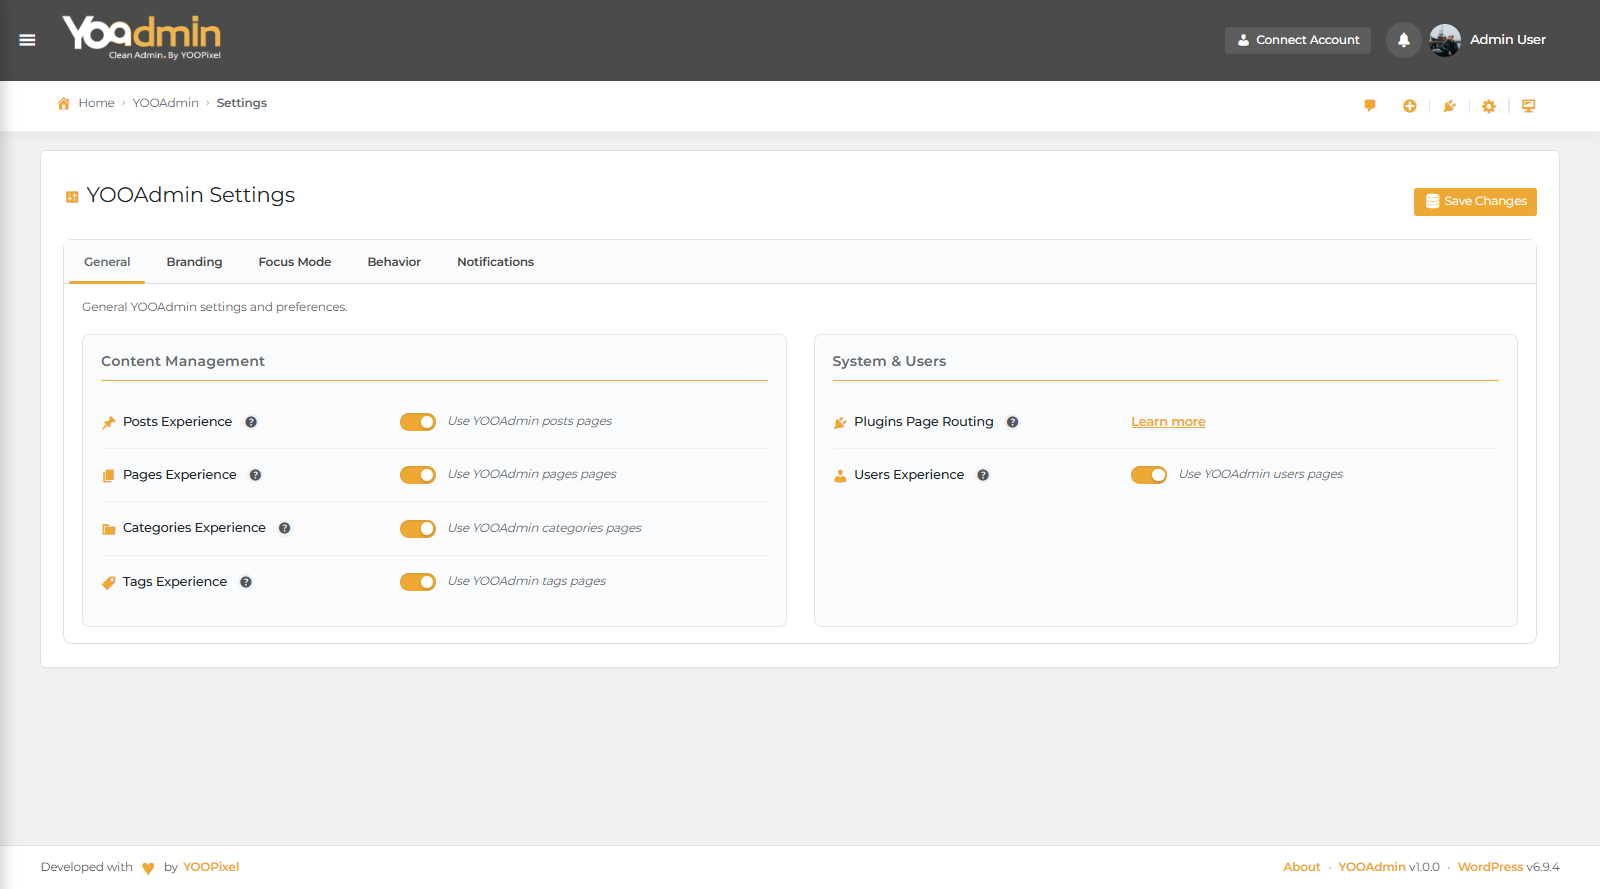
Task: Click the YOOAdmin Settings title icon
Action: 72,197
